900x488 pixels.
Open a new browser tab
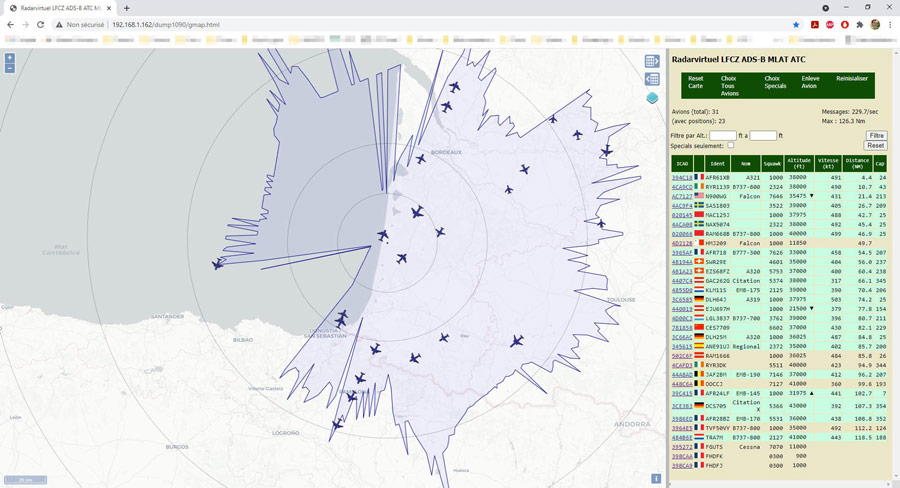click(x=126, y=8)
